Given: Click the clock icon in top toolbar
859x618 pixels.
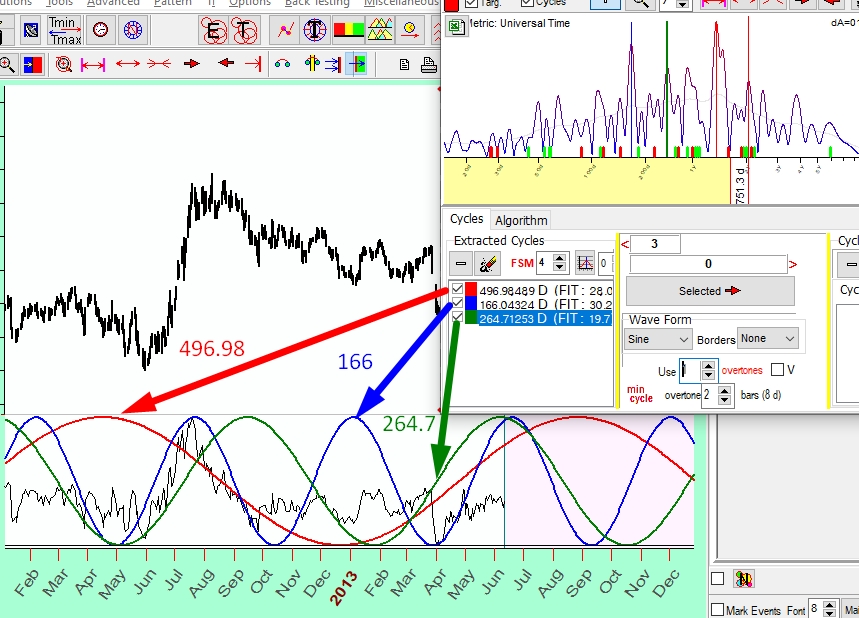Looking at the screenshot, I should [x=100, y=30].
